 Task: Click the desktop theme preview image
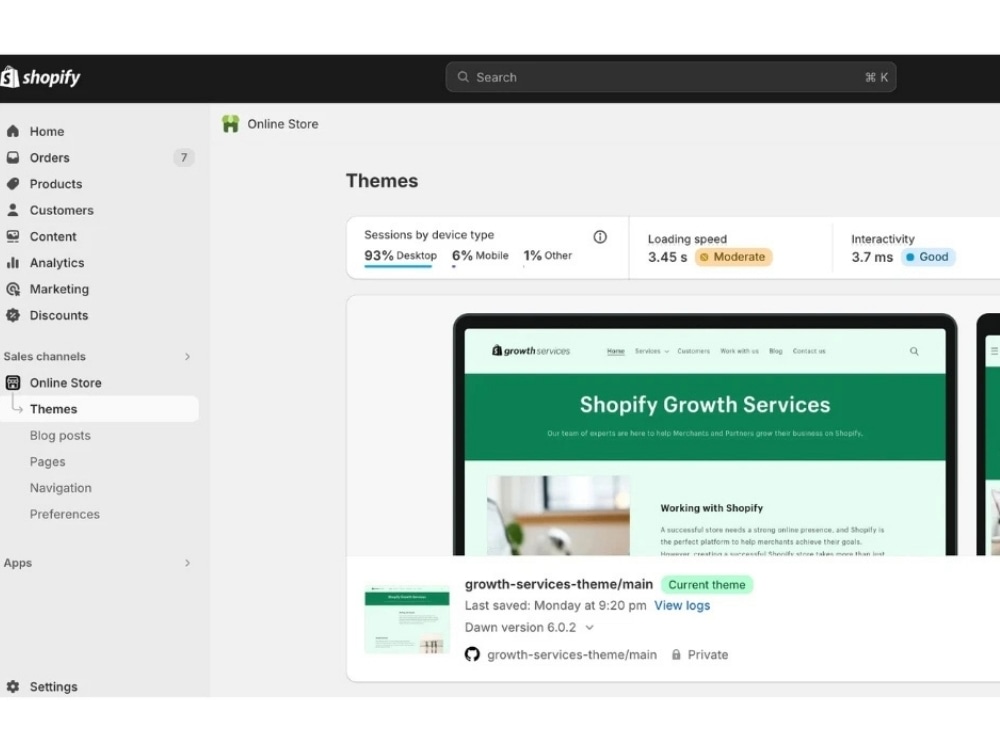705,435
